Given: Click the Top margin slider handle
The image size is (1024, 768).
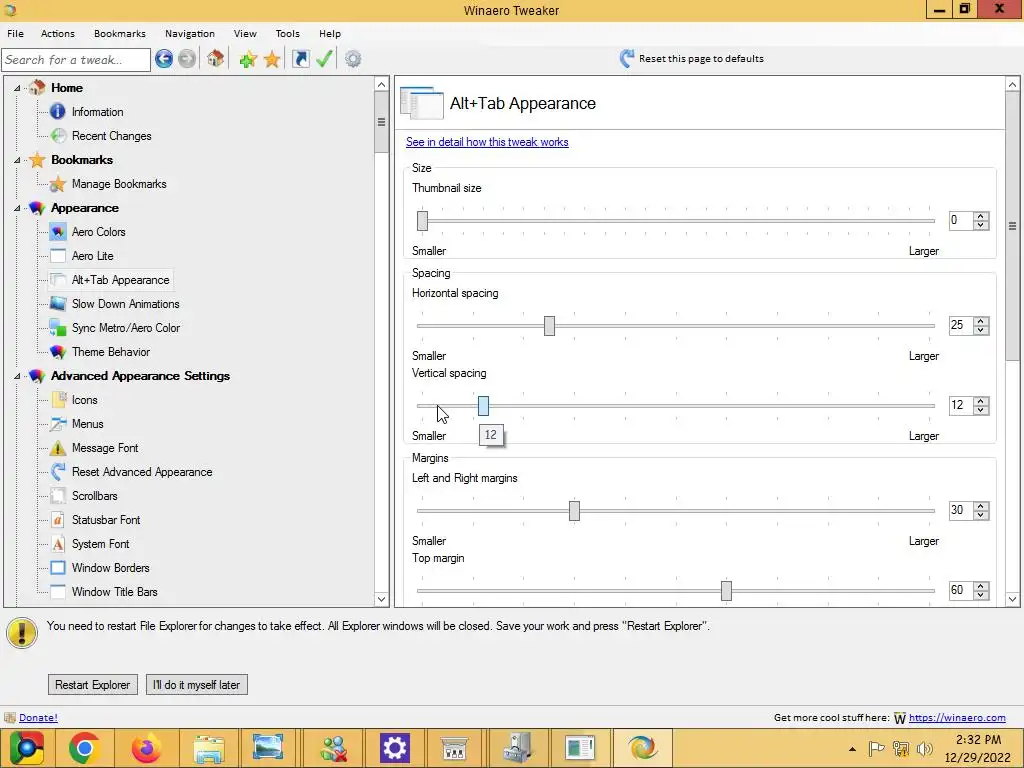Looking at the screenshot, I should (726, 591).
